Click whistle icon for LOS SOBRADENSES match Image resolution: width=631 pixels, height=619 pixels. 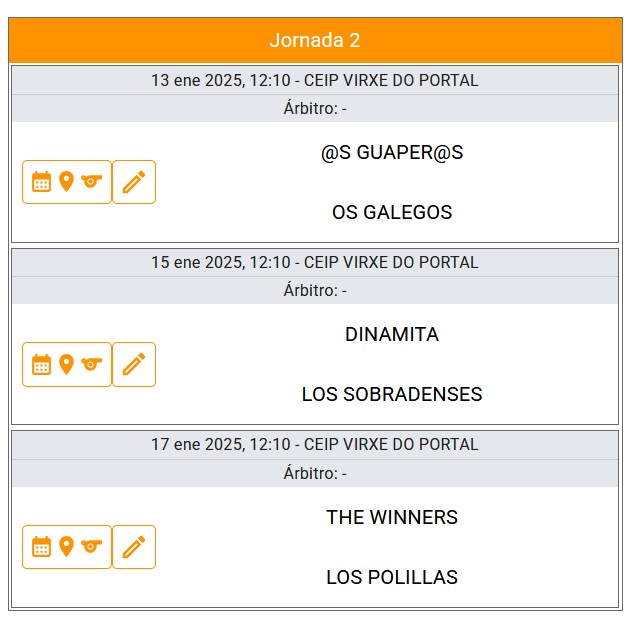point(92,364)
